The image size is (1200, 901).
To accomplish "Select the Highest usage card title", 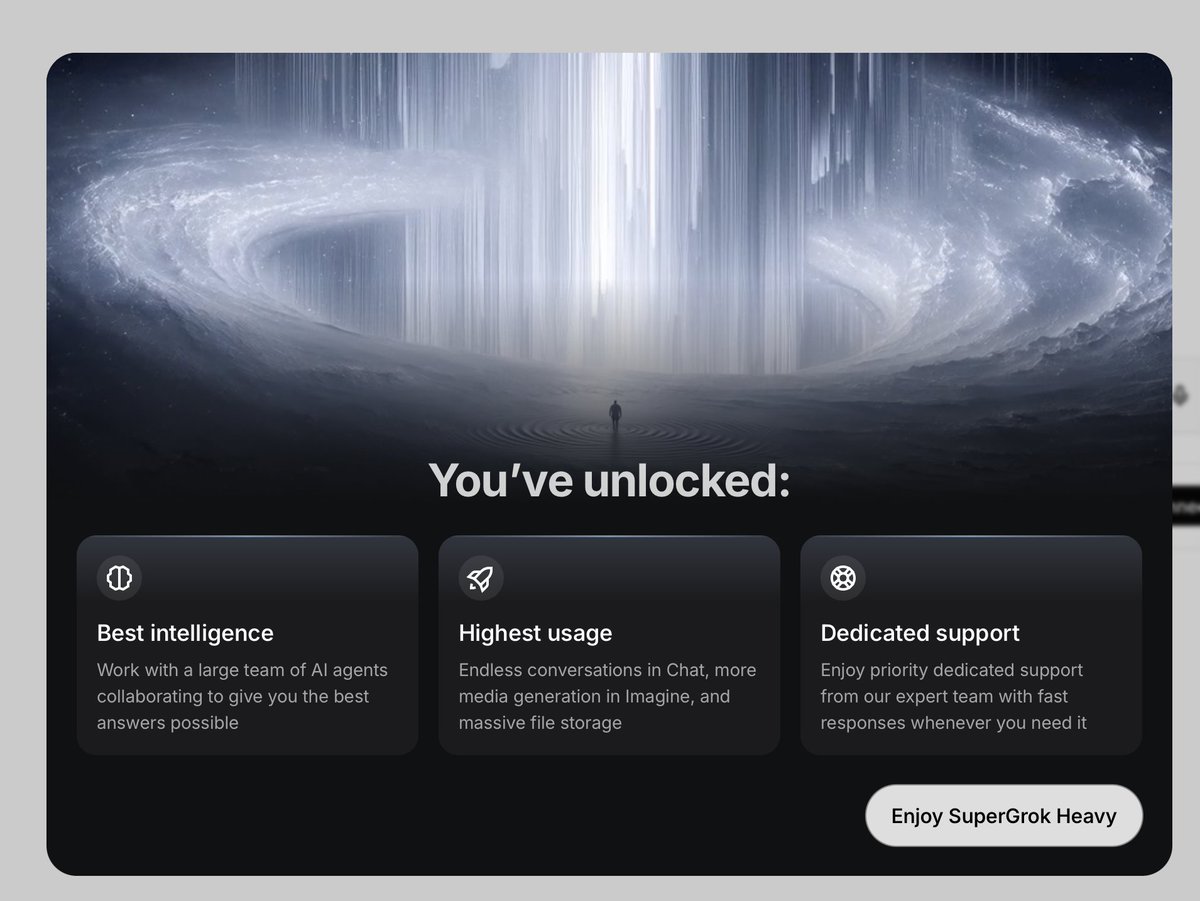I will [x=535, y=633].
